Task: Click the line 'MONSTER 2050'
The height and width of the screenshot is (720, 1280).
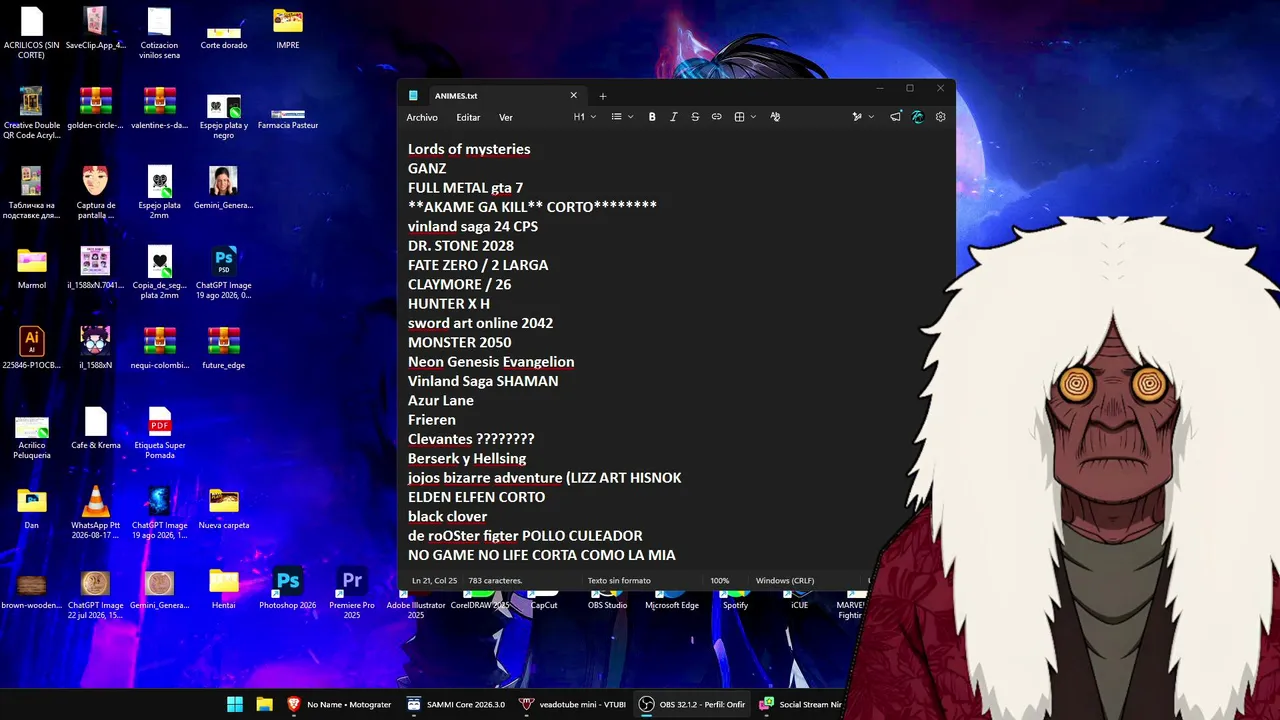Action: click(460, 343)
